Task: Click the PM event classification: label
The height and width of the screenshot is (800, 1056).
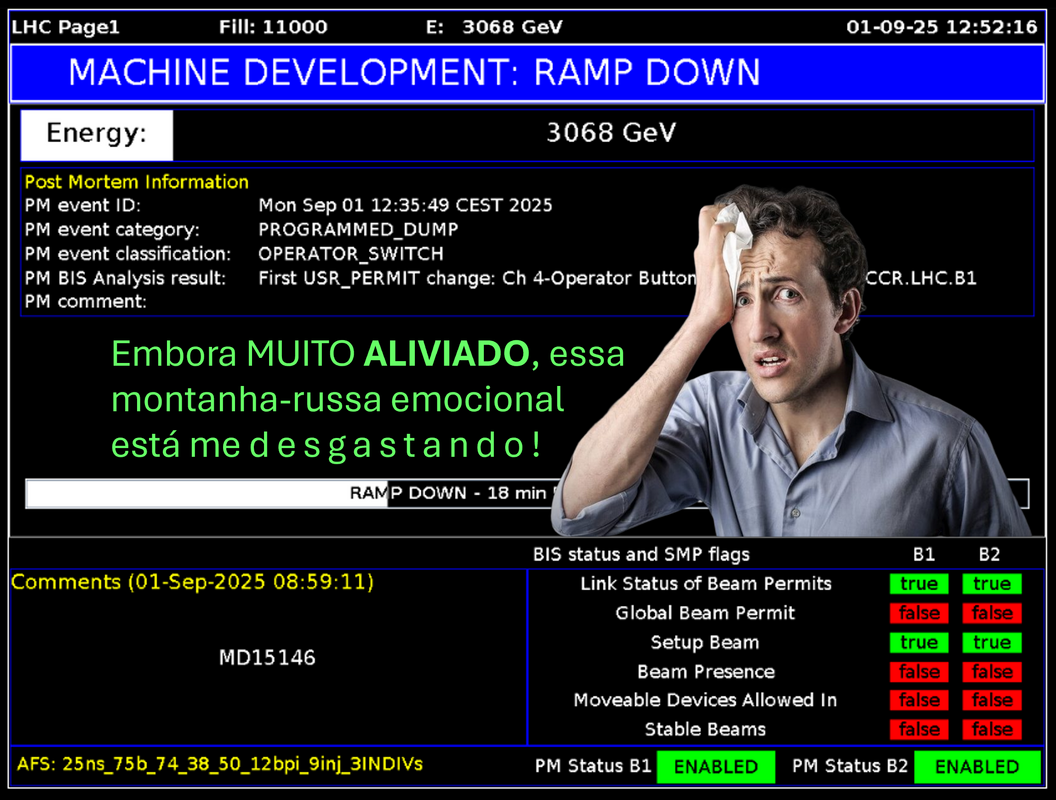Action: point(127,254)
